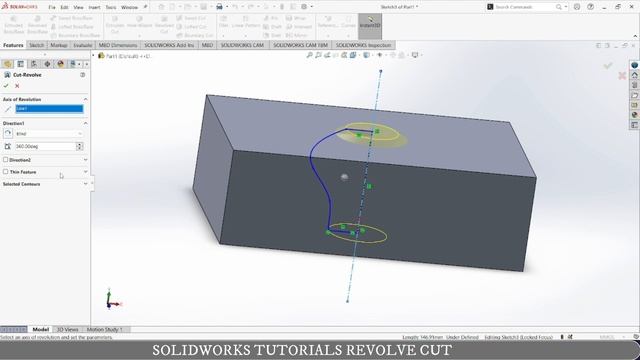Accept the Cut-Revolve with green checkmark

(x=6, y=86)
